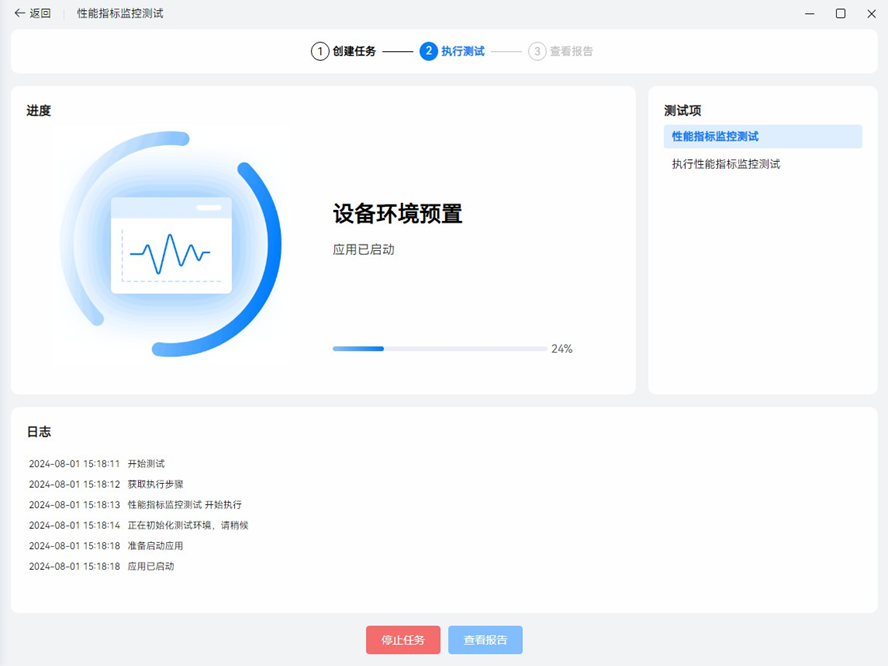Click the 开始测试 log entry
888x666 pixels.
click(146, 464)
